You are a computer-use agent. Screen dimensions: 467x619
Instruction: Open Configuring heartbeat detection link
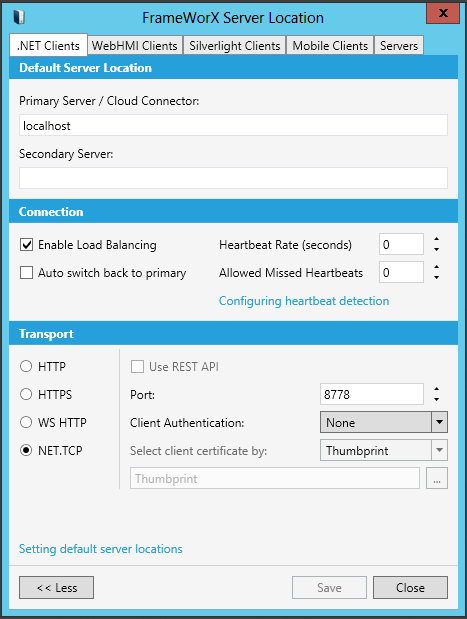point(304,301)
